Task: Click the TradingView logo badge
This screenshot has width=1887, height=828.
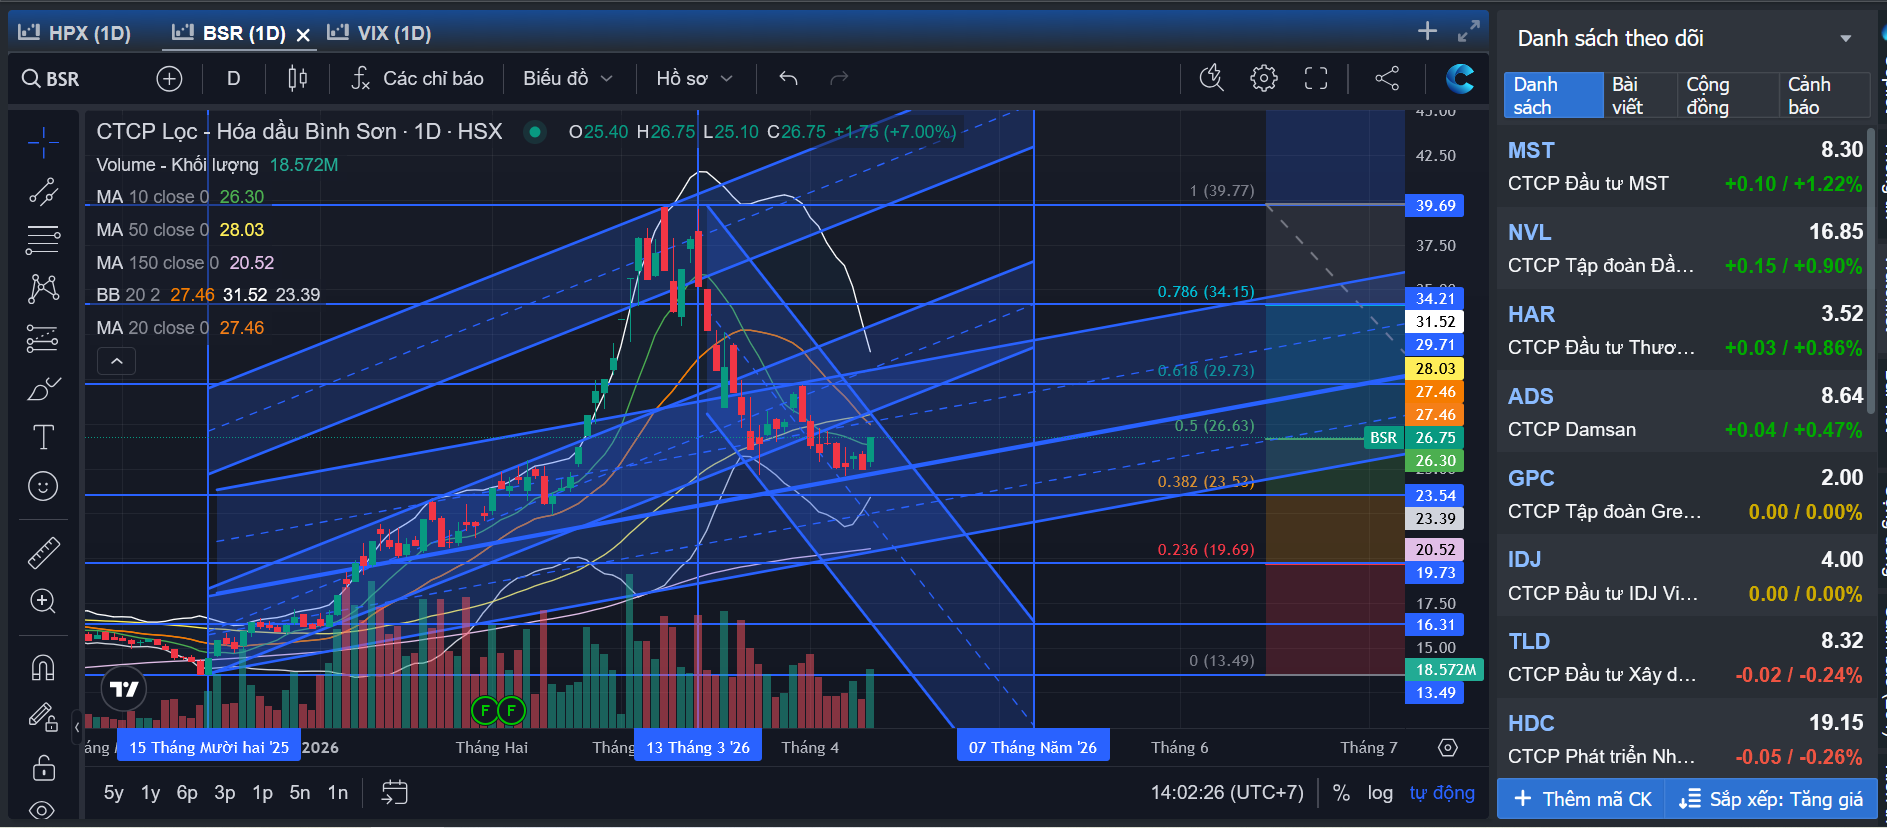Action: tap(124, 689)
